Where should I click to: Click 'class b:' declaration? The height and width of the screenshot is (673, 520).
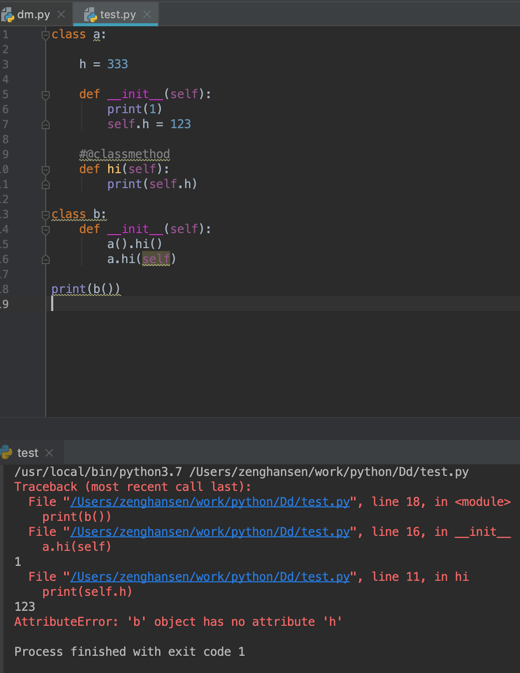click(79, 214)
